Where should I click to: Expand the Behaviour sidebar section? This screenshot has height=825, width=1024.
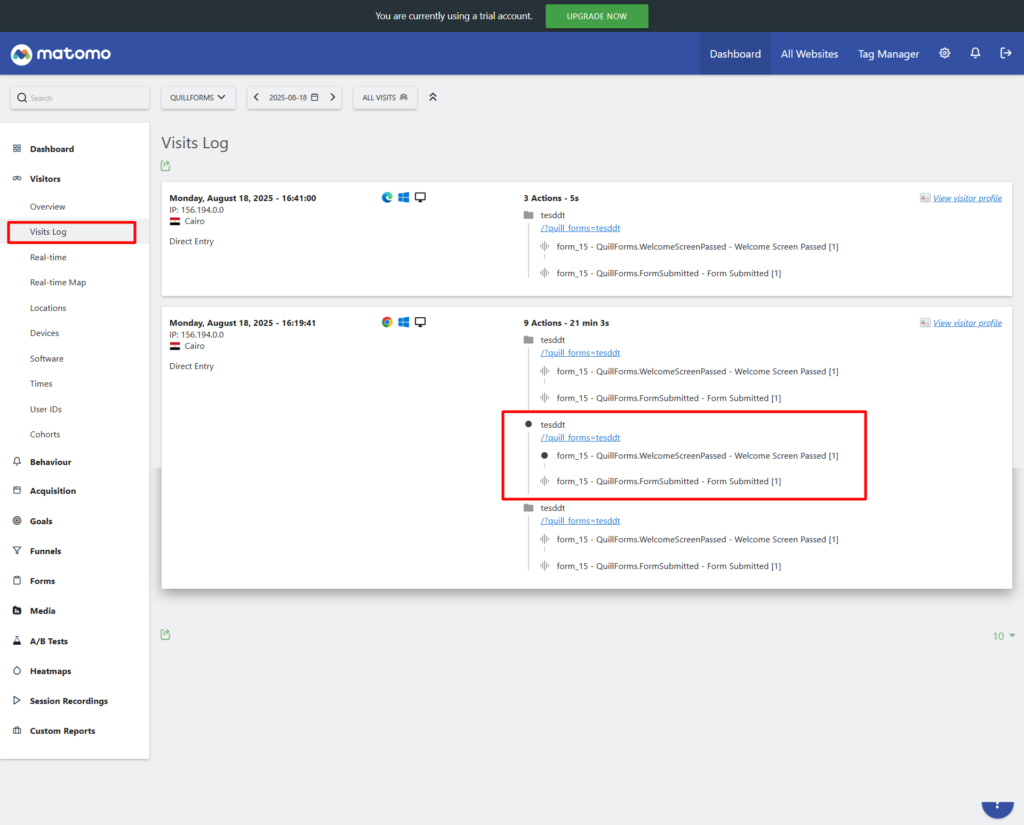tap(50, 462)
